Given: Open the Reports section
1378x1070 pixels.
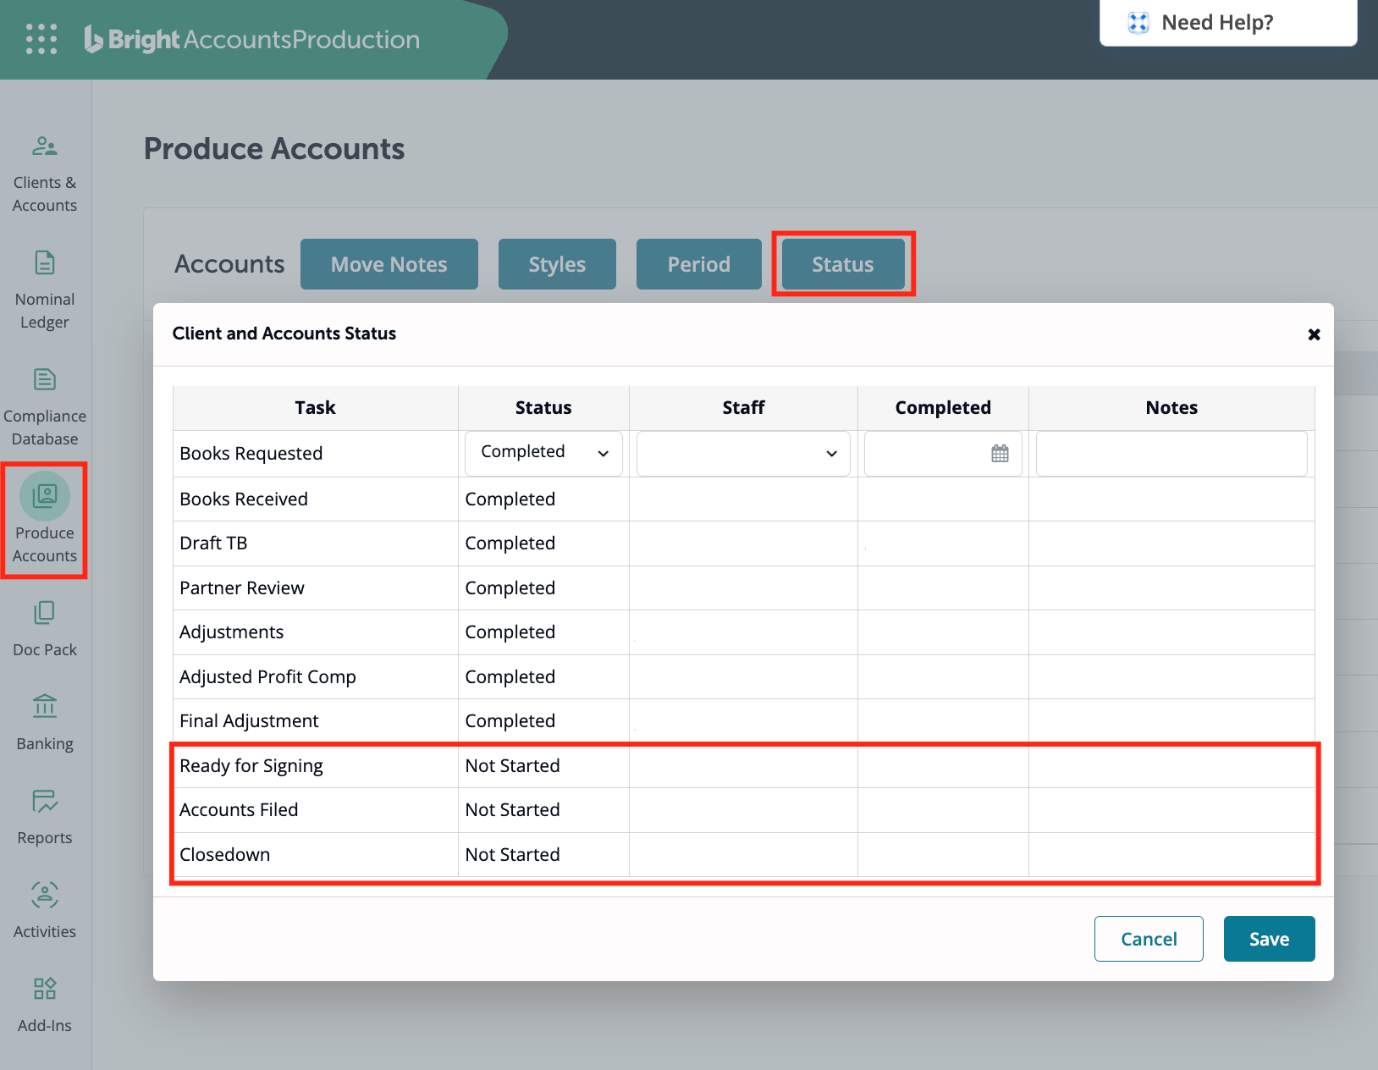Looking at the screenshot, I should point(45,817).
